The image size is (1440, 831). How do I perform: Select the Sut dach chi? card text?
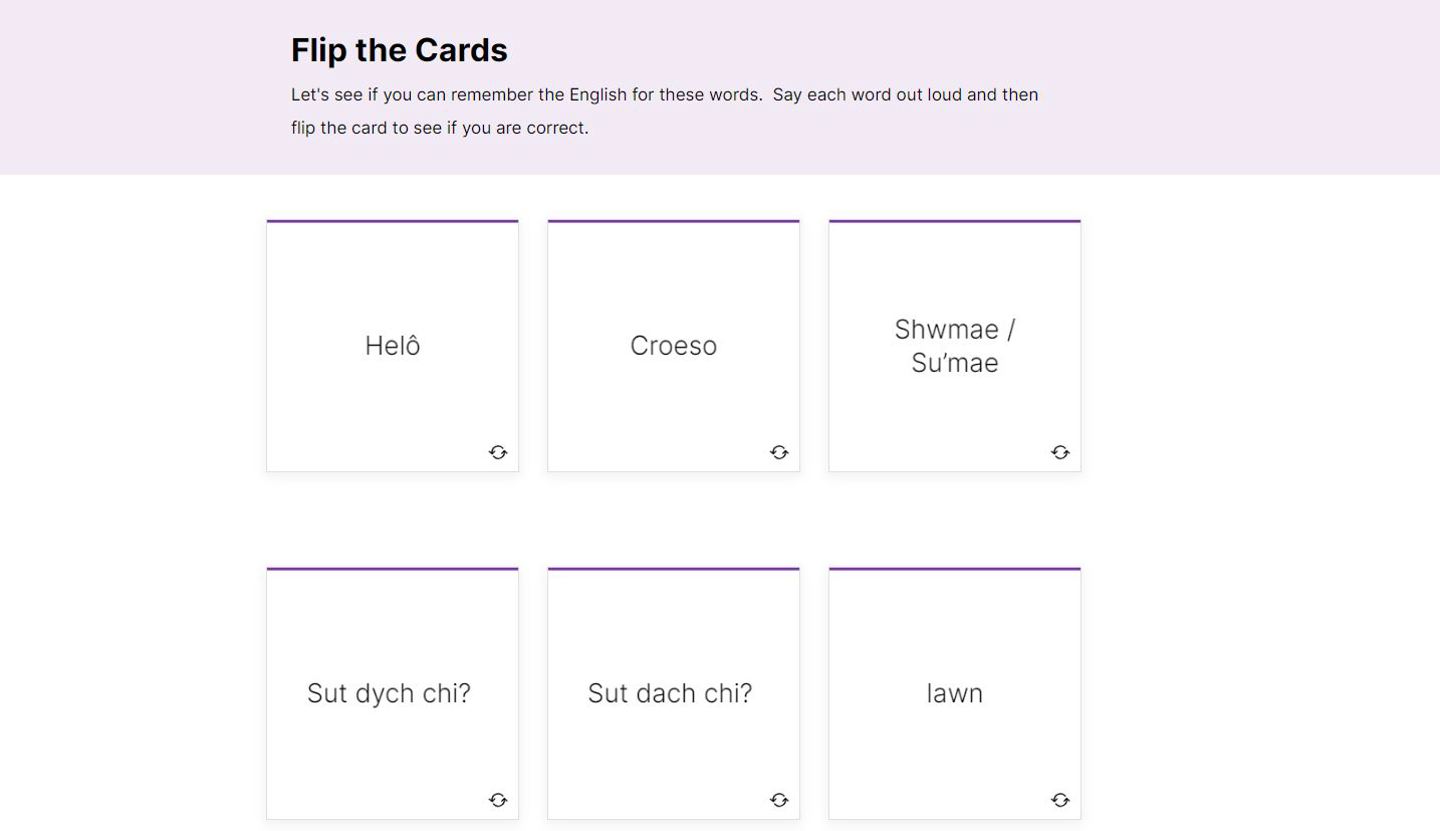[669, 693]
